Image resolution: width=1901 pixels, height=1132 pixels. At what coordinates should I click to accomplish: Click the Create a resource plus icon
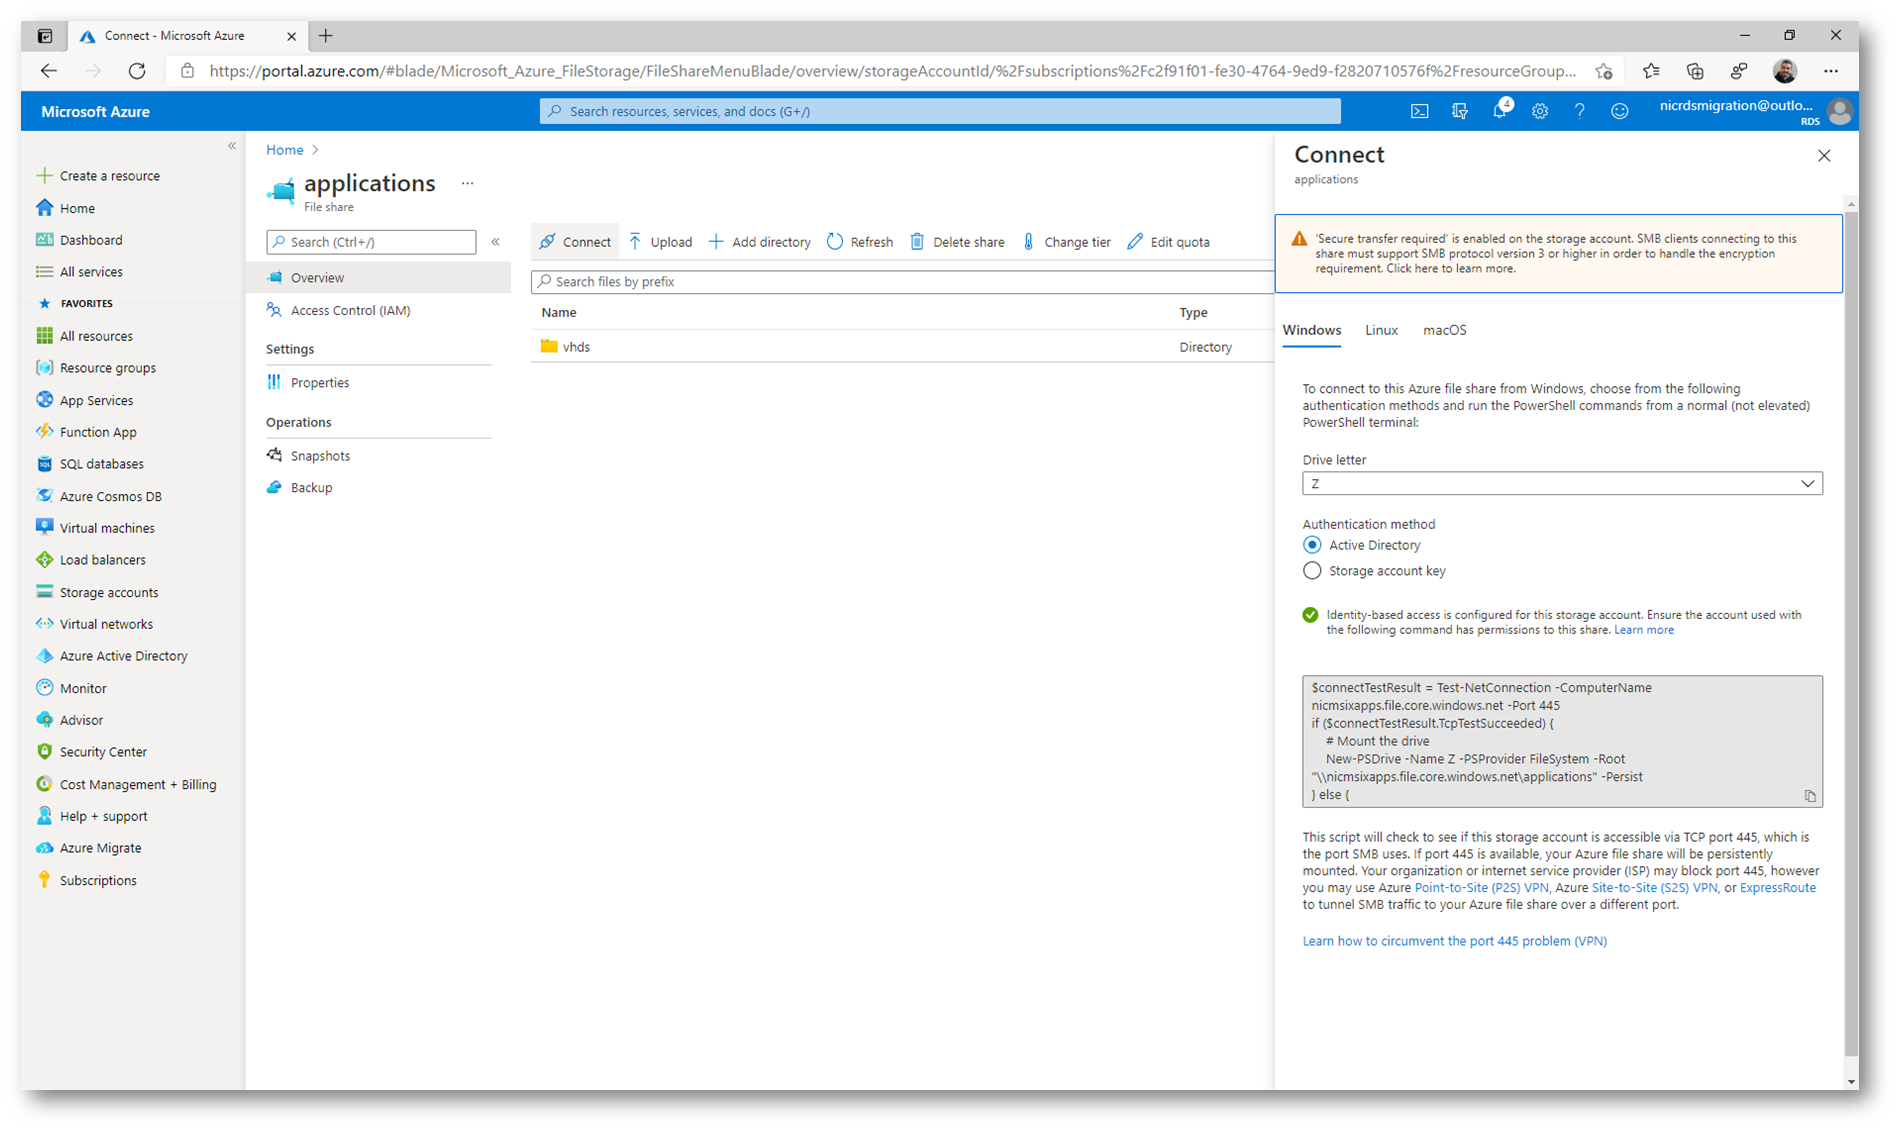(44, 175)
